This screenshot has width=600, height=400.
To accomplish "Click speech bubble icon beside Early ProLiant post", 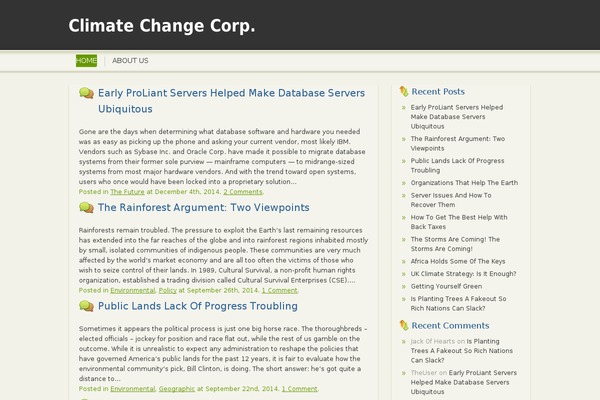I will click(x=86, y=93).
